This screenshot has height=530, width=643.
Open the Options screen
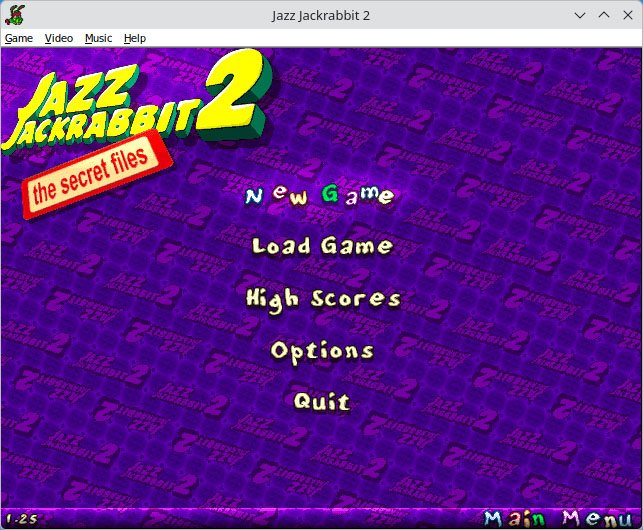322,352
